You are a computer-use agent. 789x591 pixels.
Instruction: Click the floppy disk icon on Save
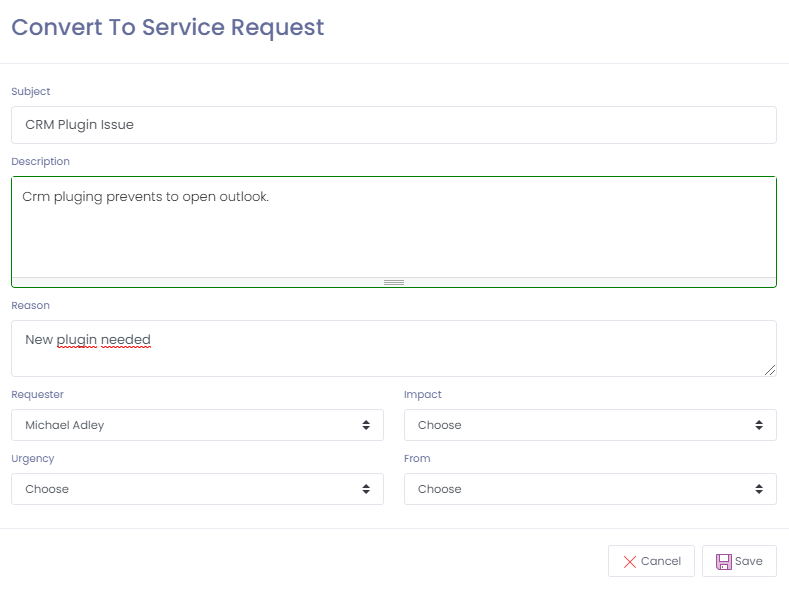coord(723,562)
